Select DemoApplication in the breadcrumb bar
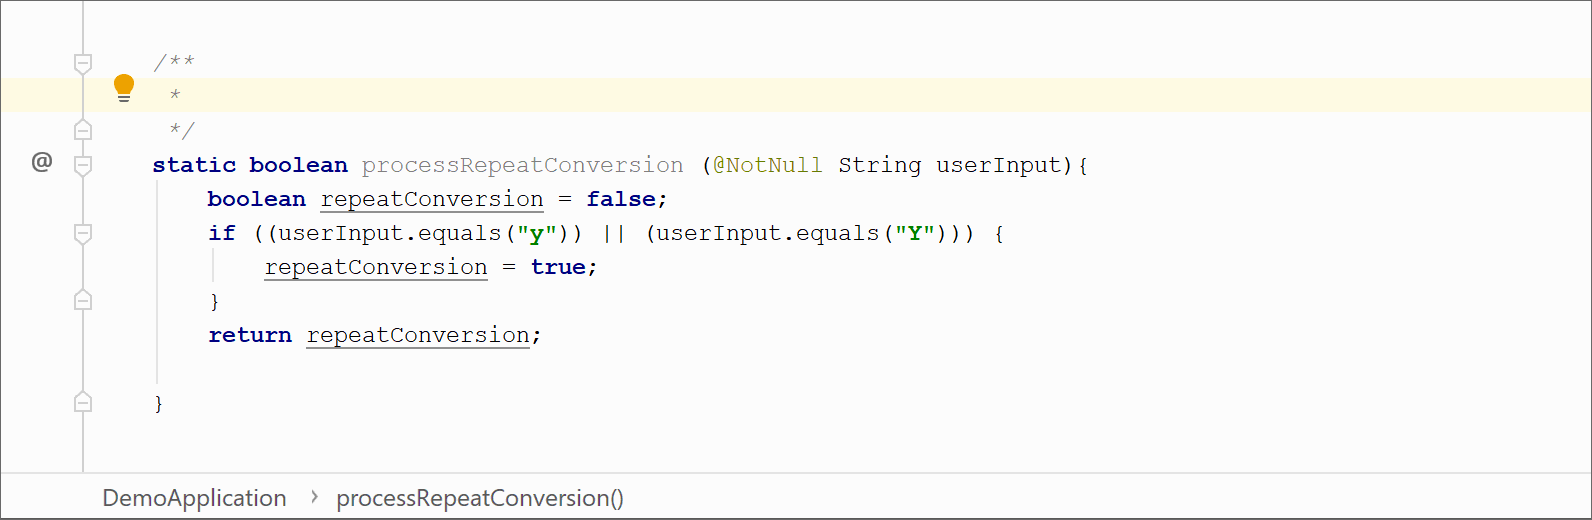This screenshot has height=520, width=1592. pyautogui.click(x=194, y=498)
